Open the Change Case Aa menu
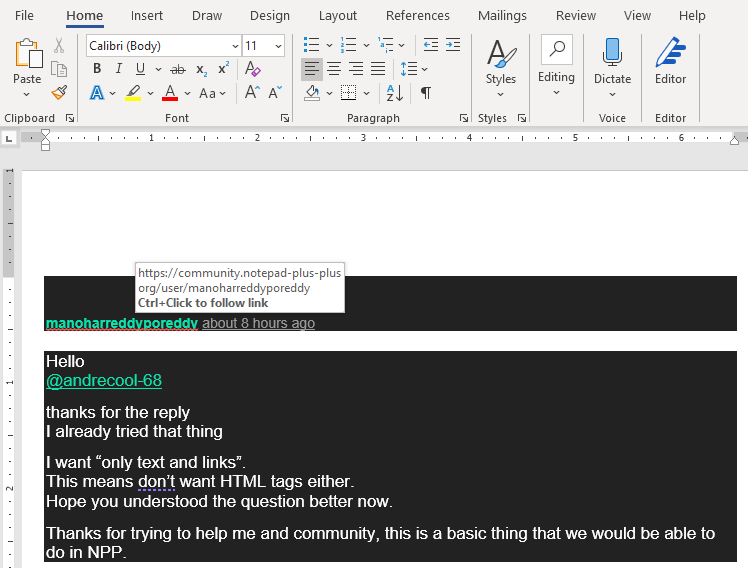748x568 pixels. (212, 93)
